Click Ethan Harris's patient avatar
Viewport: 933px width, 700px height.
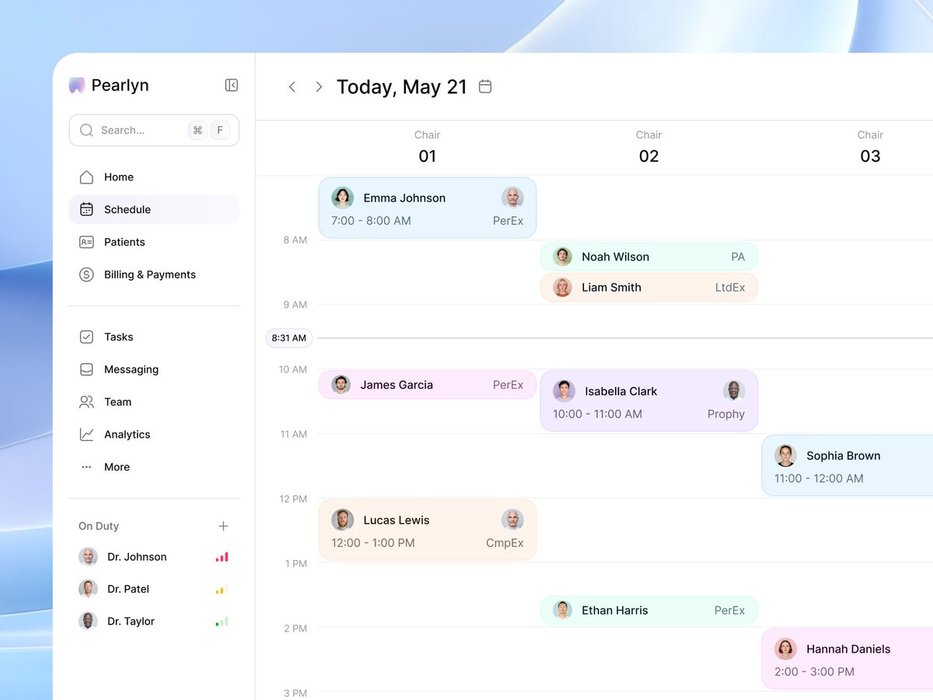click(x=562, y=610)
